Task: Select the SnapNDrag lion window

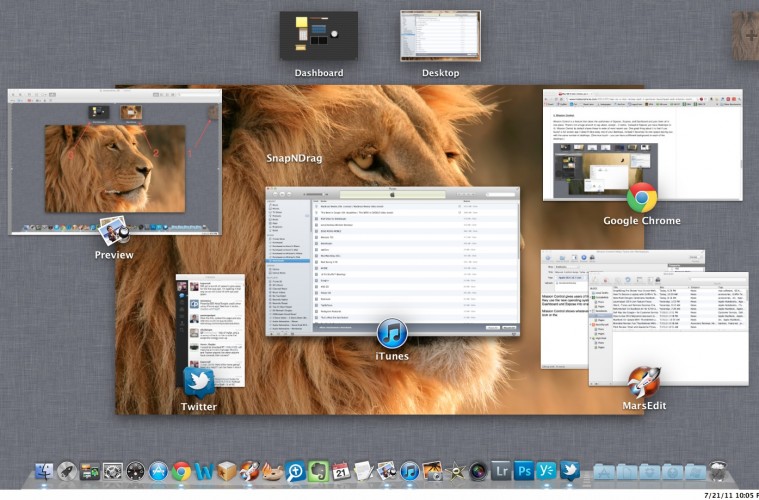Action: (400, 130)
